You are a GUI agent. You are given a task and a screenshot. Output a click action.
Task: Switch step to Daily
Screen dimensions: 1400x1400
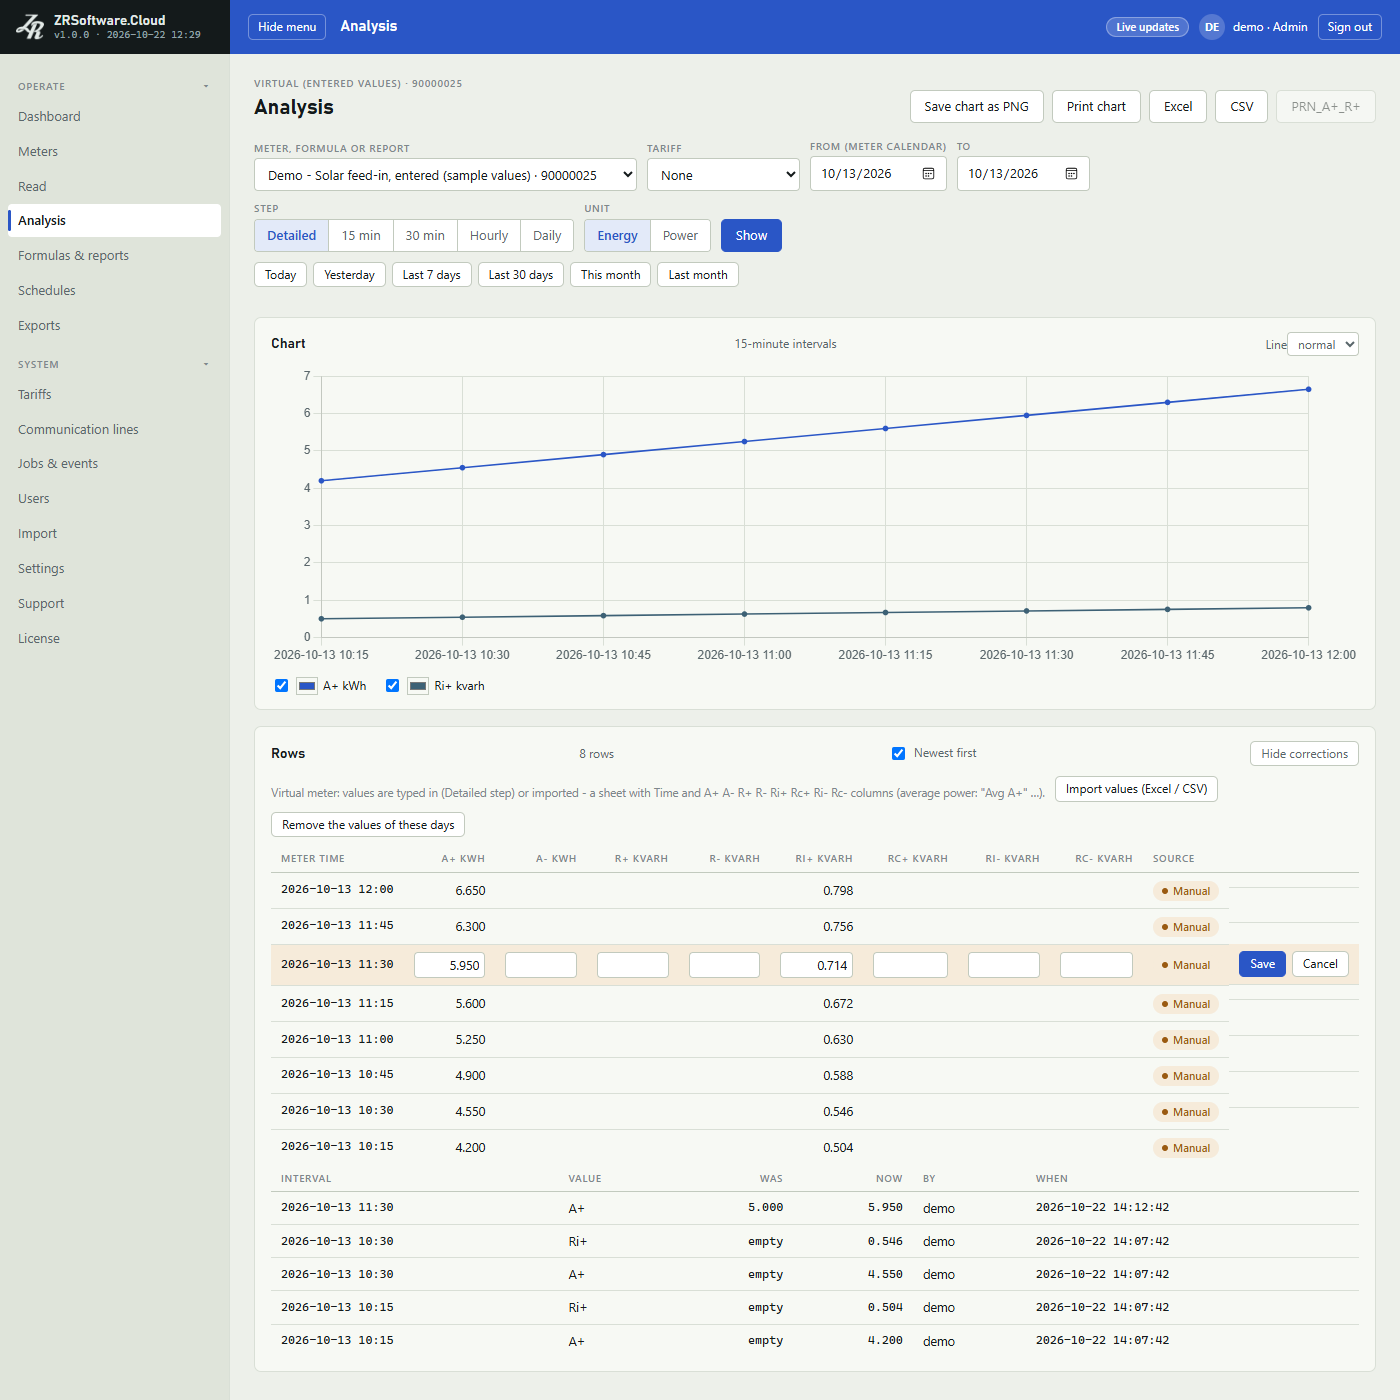pos(547,236)
